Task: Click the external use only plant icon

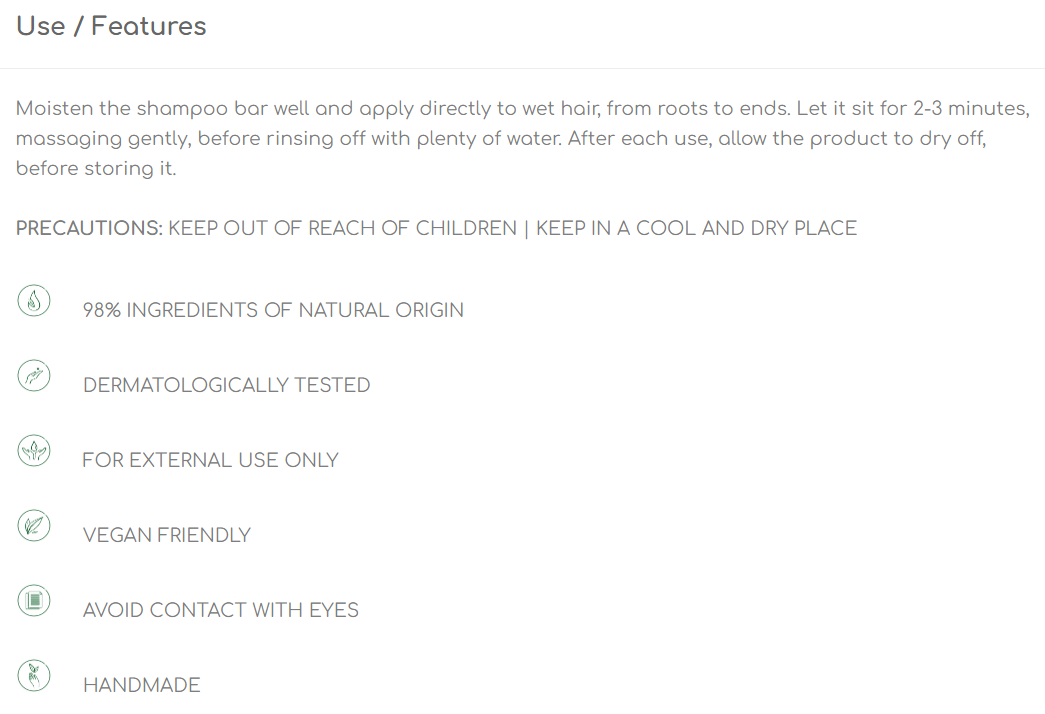Action: coord(34,451)
